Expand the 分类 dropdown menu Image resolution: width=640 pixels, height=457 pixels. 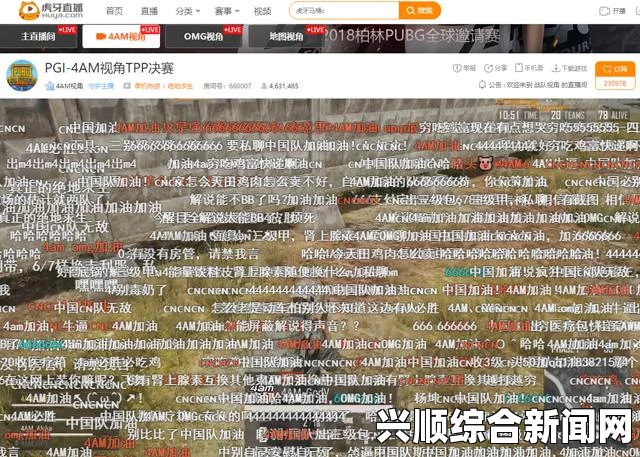coord(187,11)
